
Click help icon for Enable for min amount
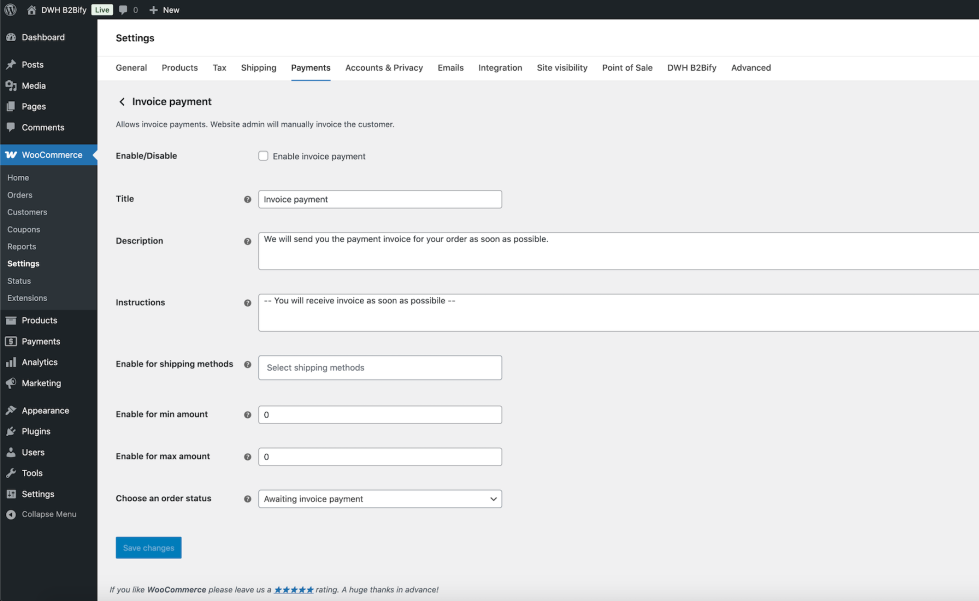click(248, 415)
